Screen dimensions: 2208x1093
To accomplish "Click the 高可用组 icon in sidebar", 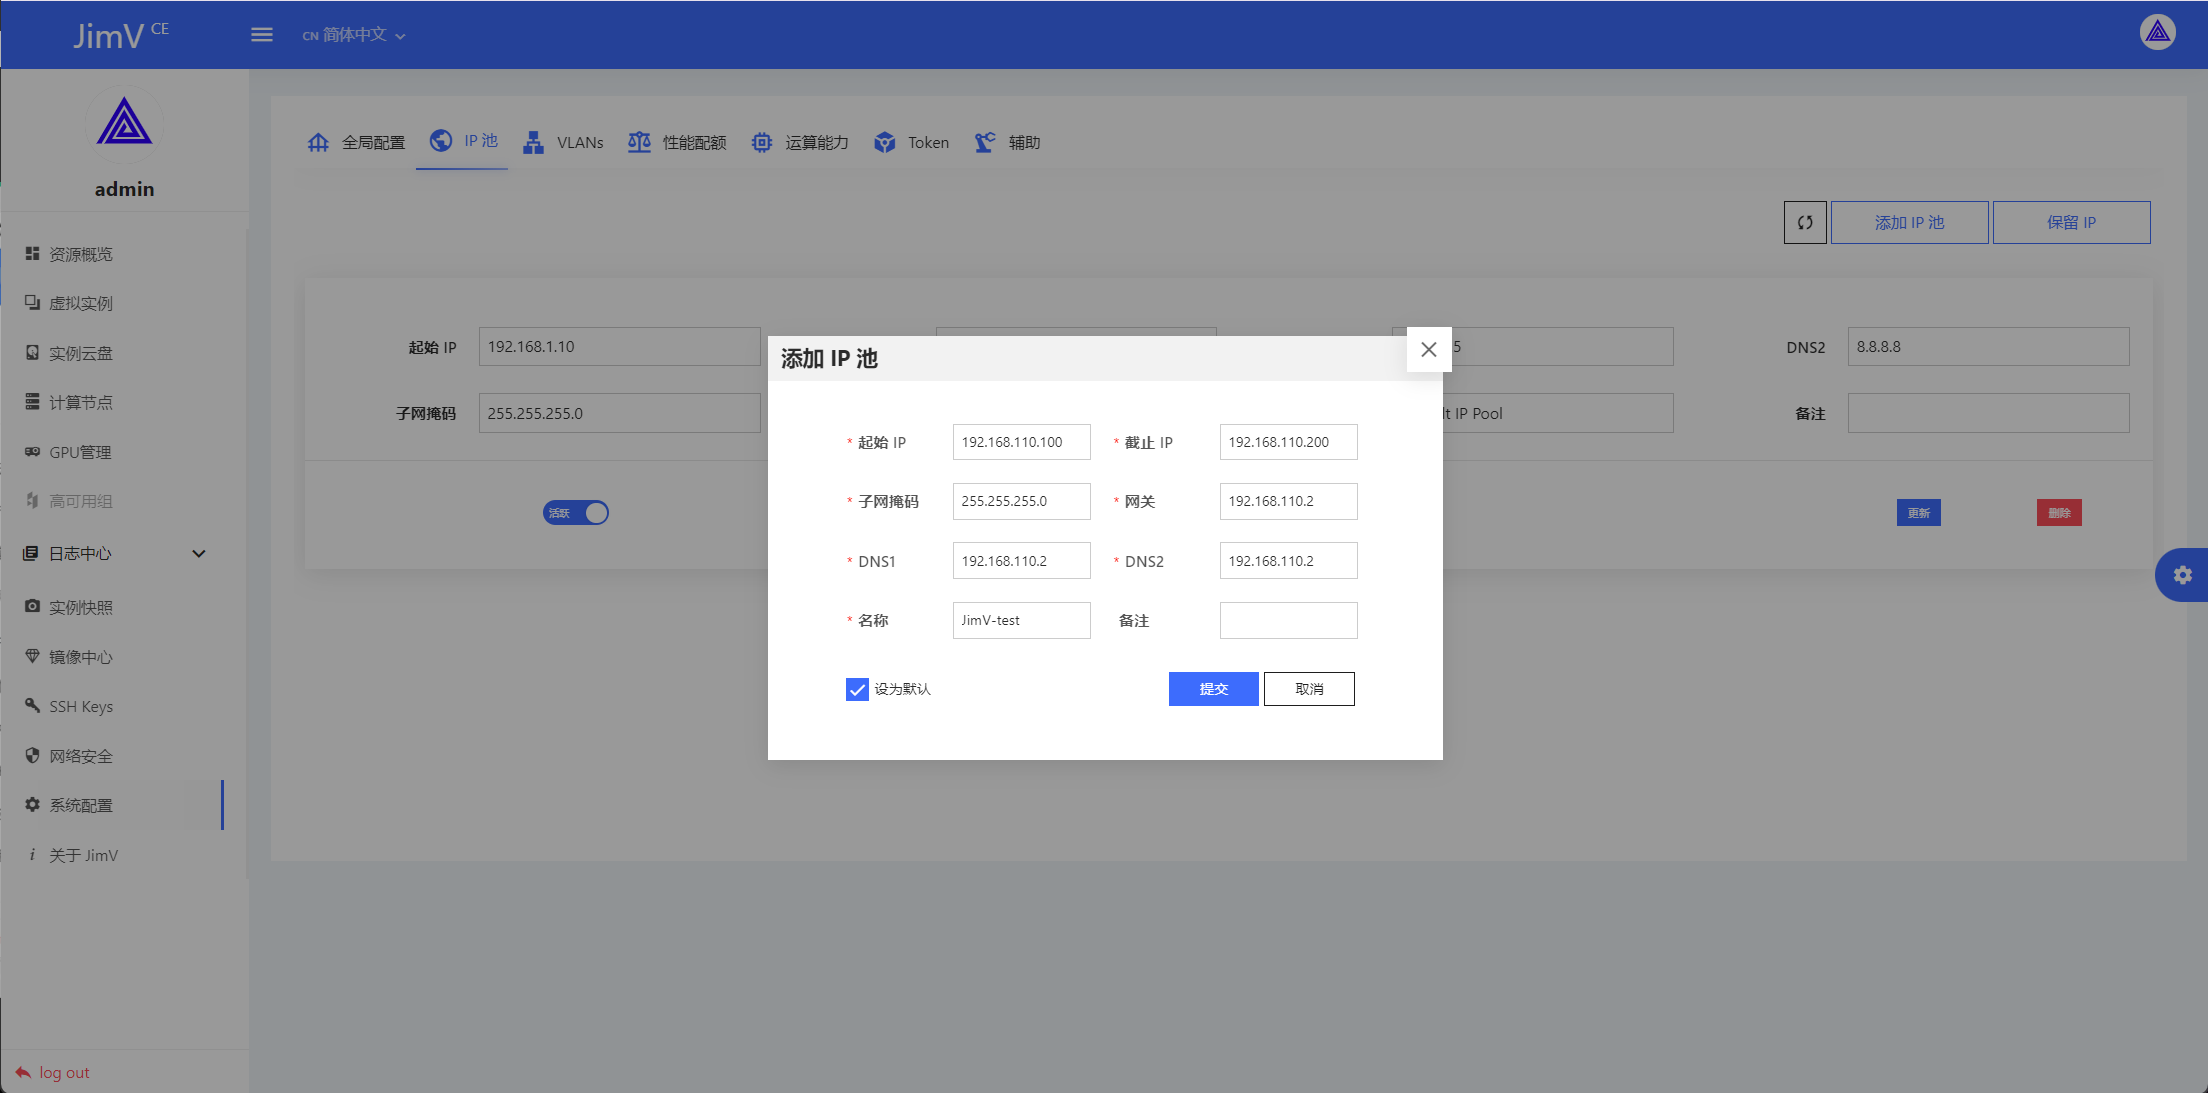I will (32, 501).
